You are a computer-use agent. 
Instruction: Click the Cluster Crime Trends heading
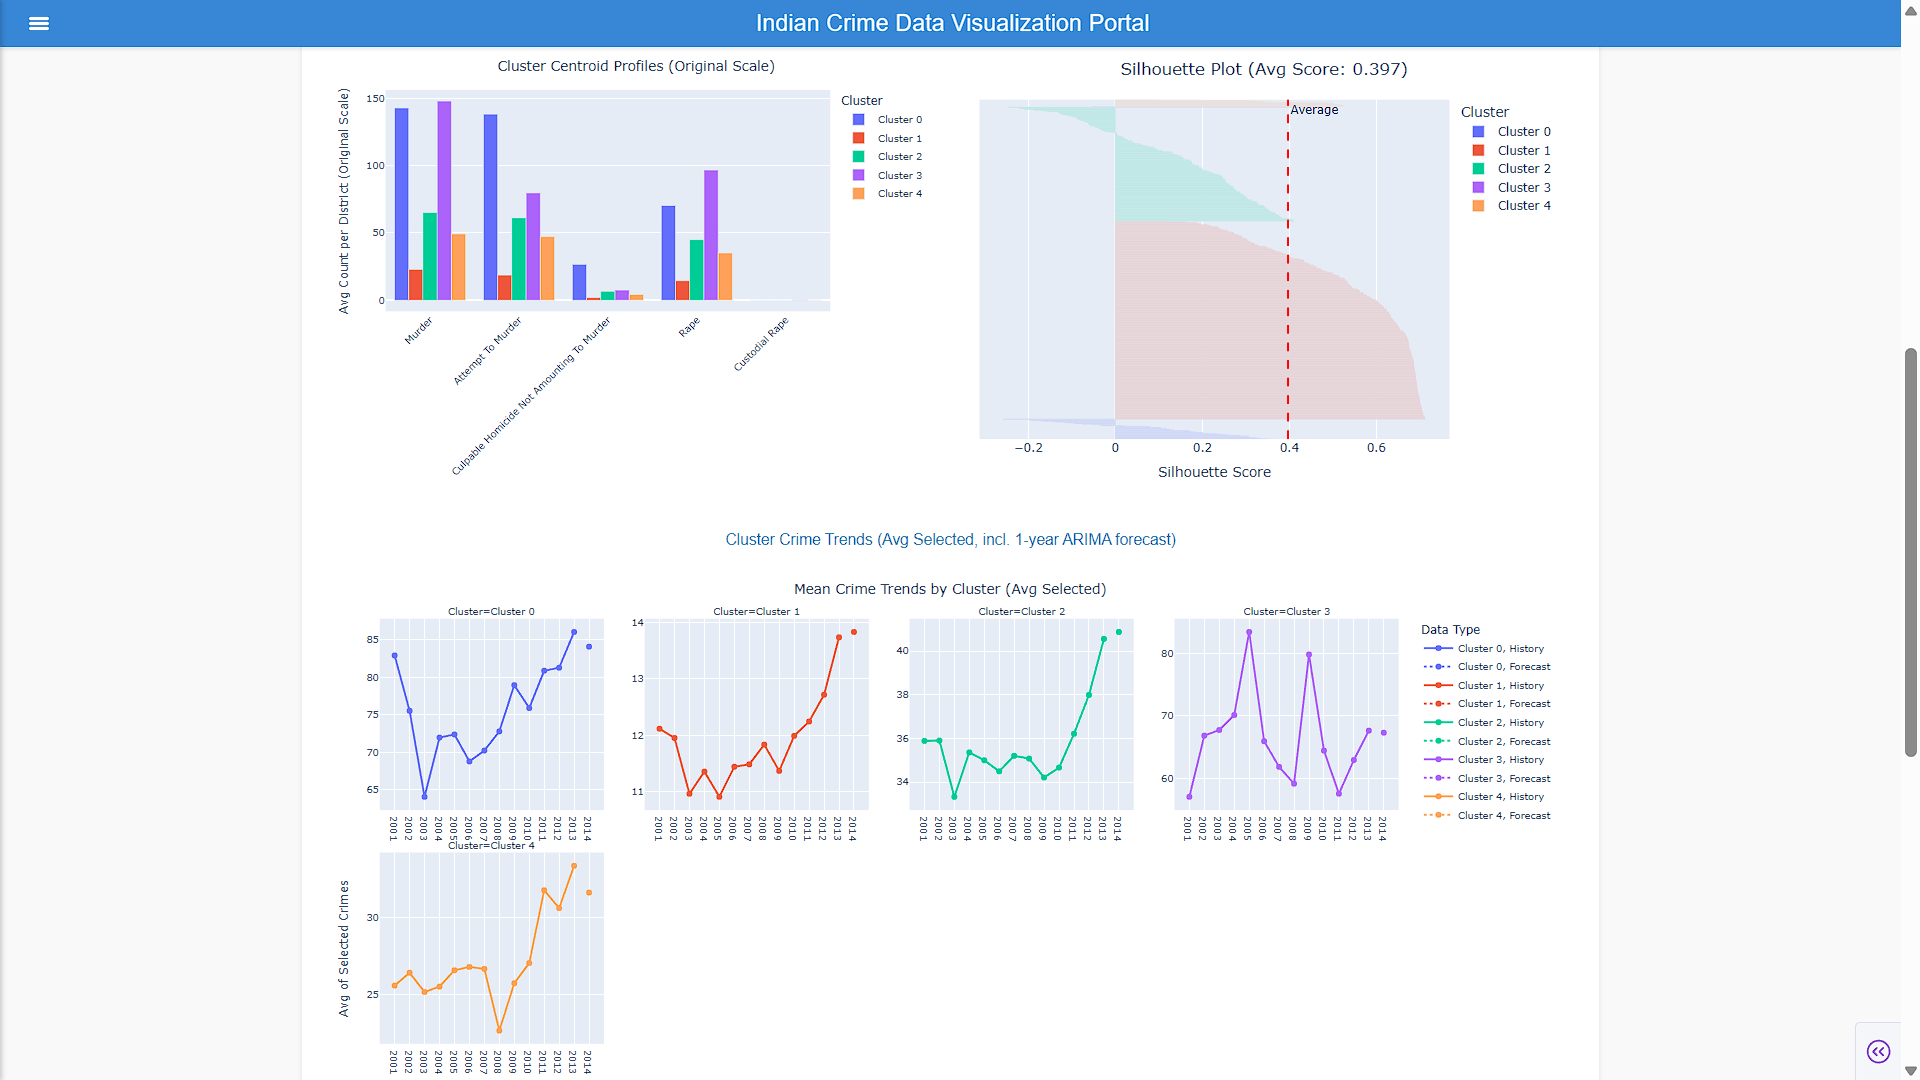(950, 540)
